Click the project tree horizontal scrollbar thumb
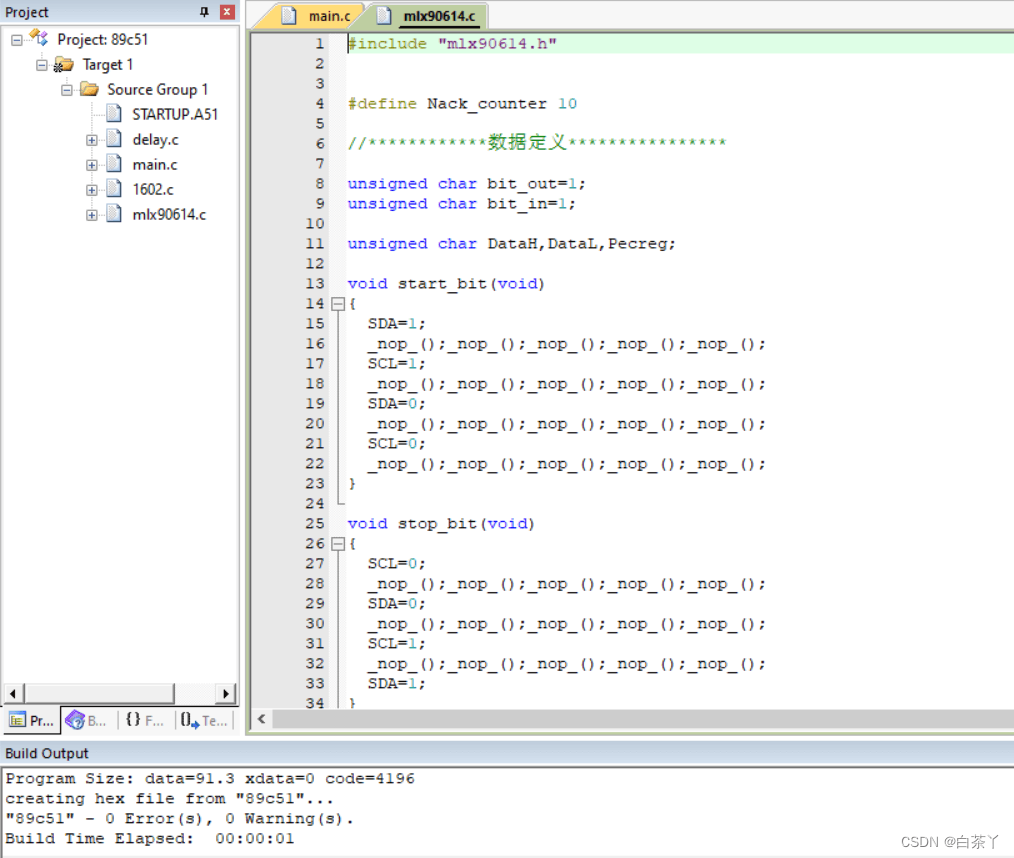Image resolution: width=1014 pixels, height=858 pixels. (99, 694)
